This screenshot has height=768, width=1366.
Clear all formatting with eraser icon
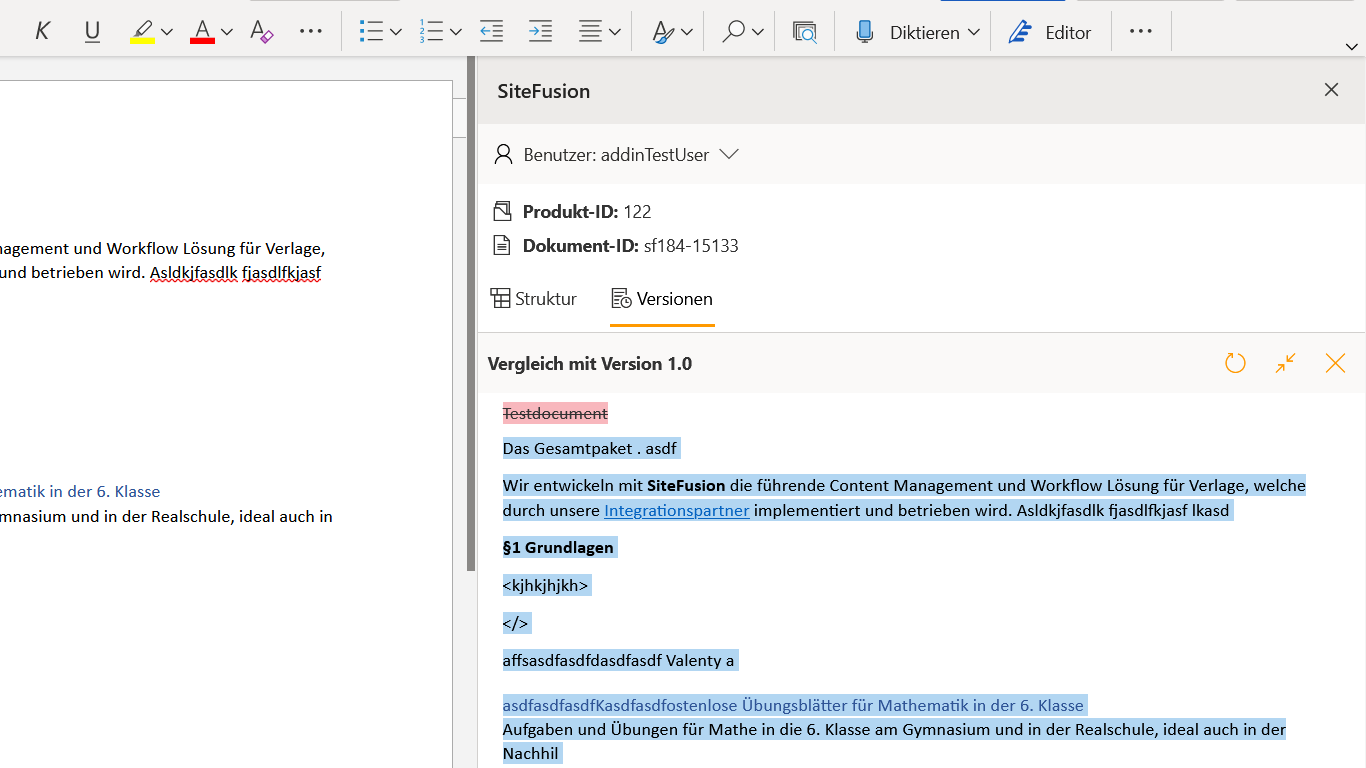[262, 32]
